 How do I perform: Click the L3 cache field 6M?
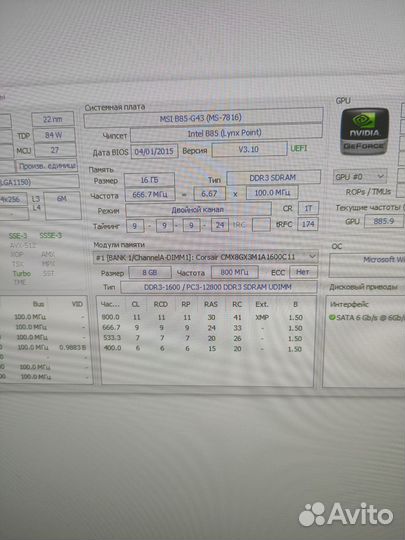tap(63, 206)
